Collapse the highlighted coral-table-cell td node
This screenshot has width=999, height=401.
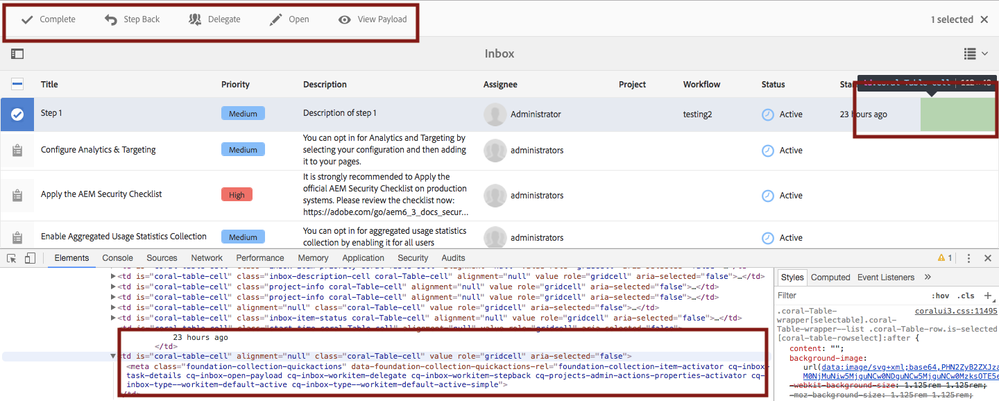tap(113, 356)
